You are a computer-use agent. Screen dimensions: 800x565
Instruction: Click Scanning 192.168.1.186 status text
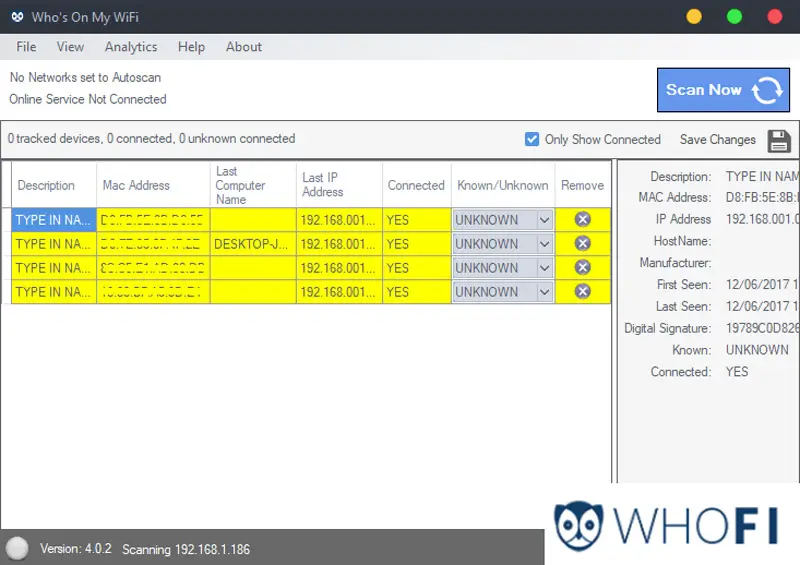186,549
